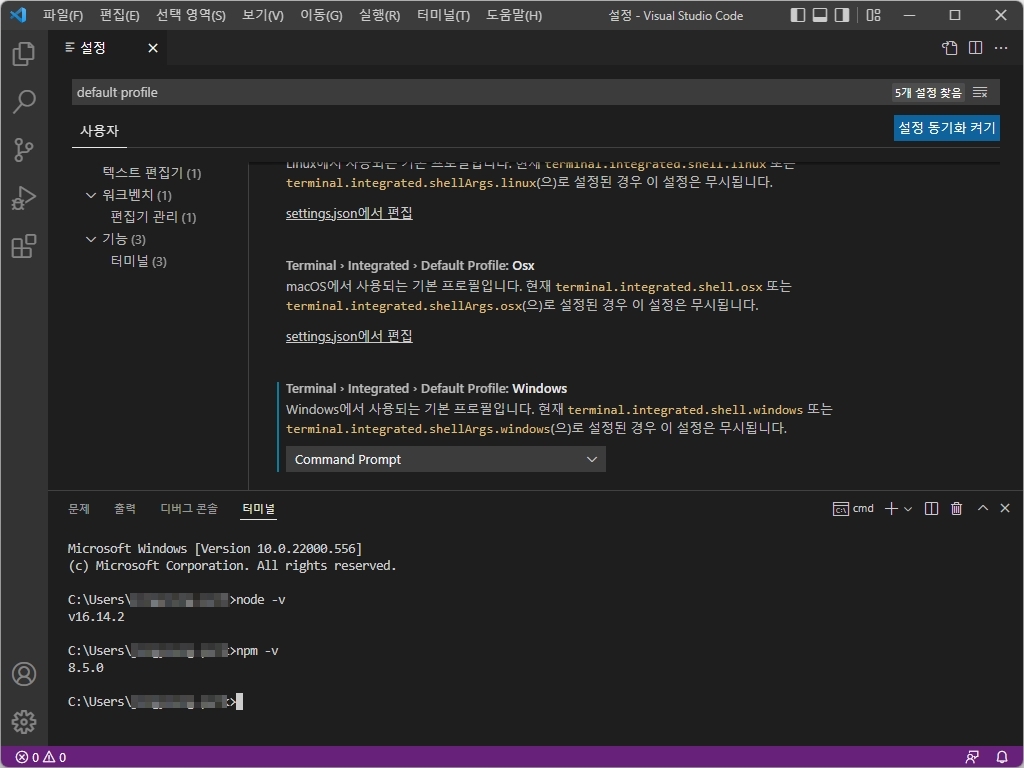This screenshot has width=1024, height=768.
Task: Open settings JSON file icon
Action: [950, 48]
